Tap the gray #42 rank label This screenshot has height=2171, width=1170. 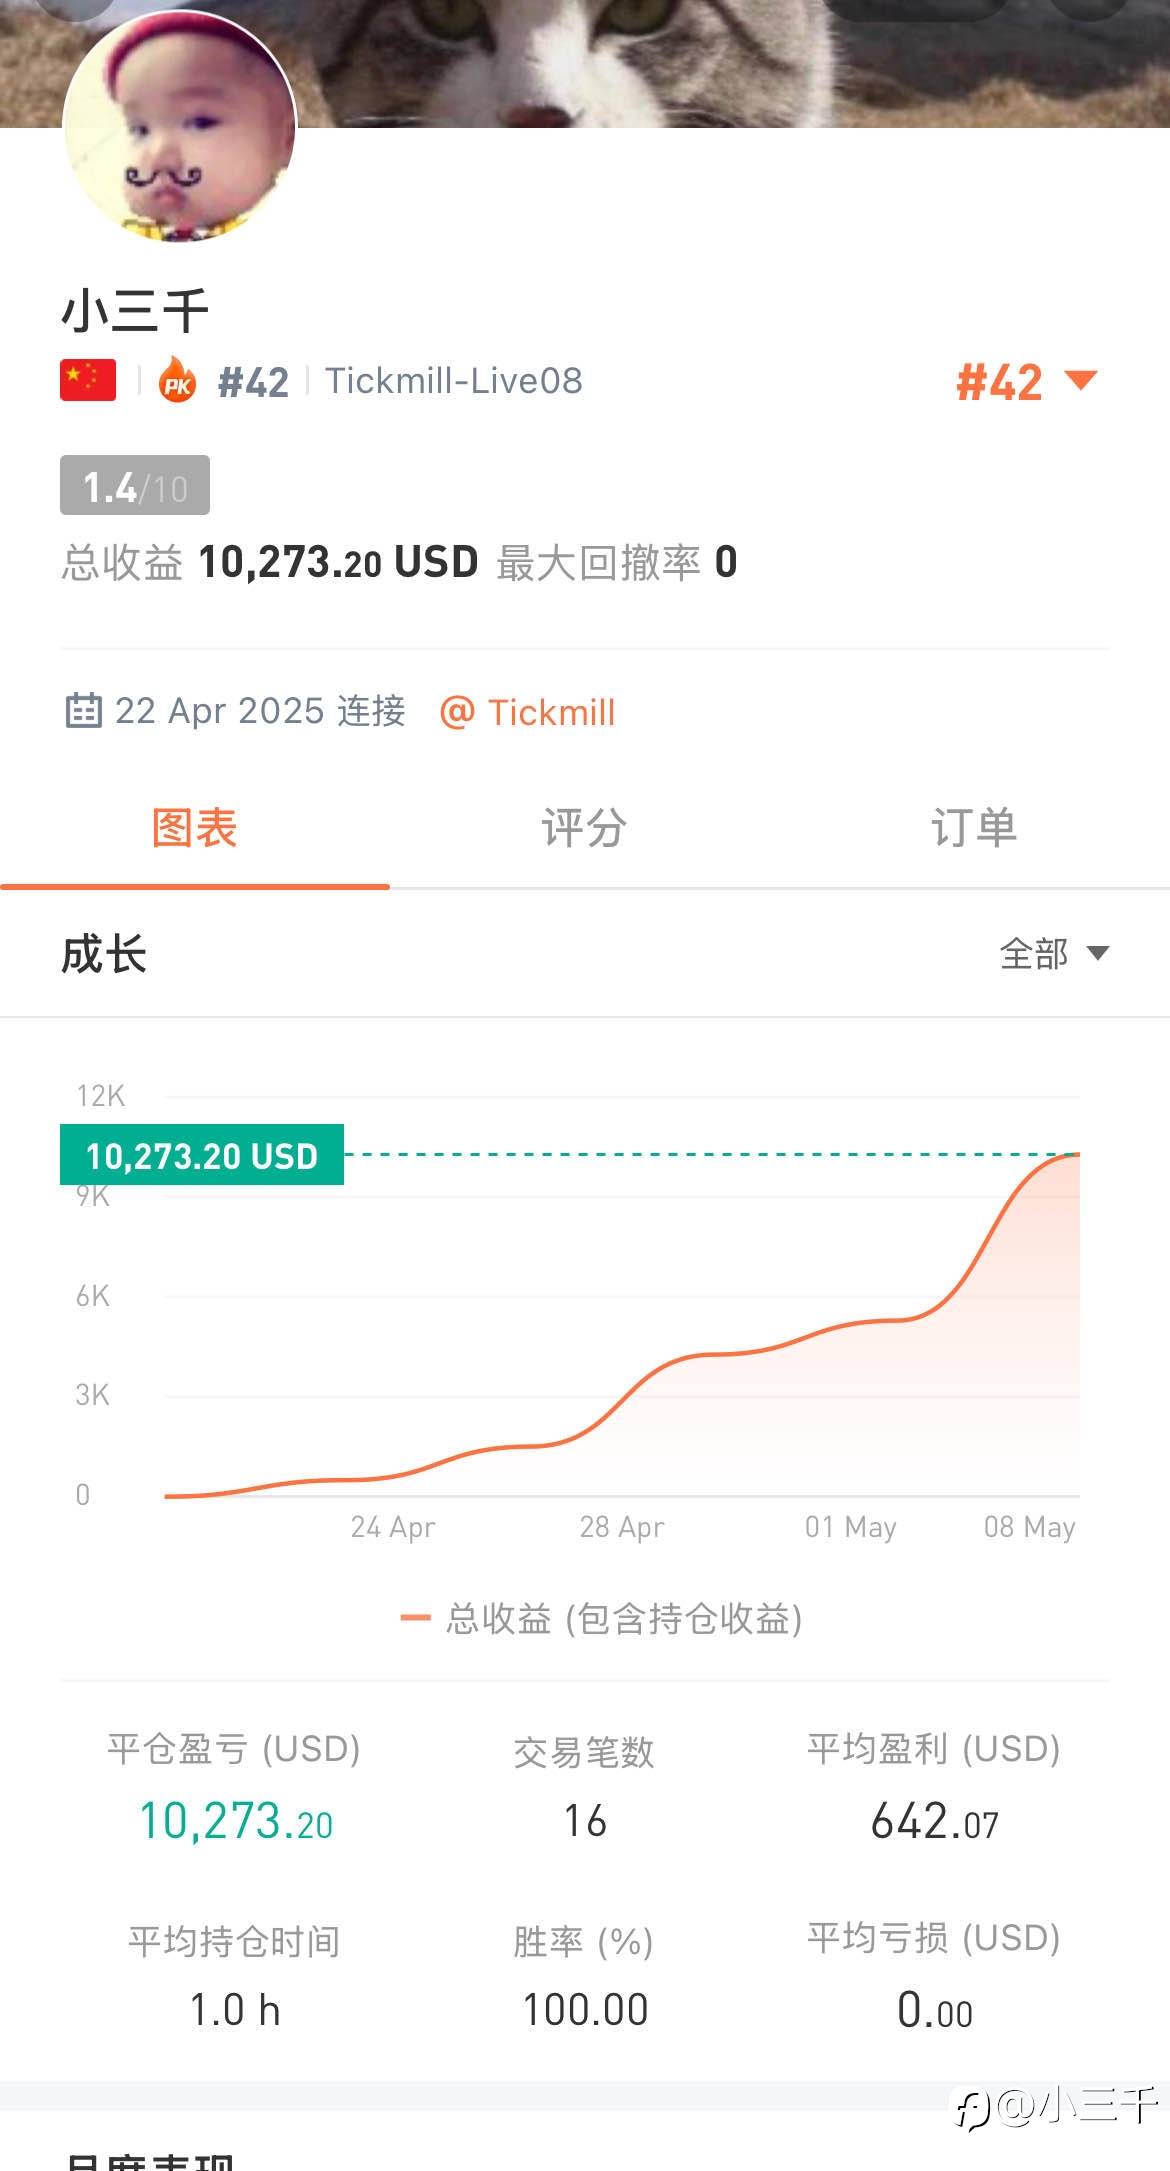click(253, 381)
